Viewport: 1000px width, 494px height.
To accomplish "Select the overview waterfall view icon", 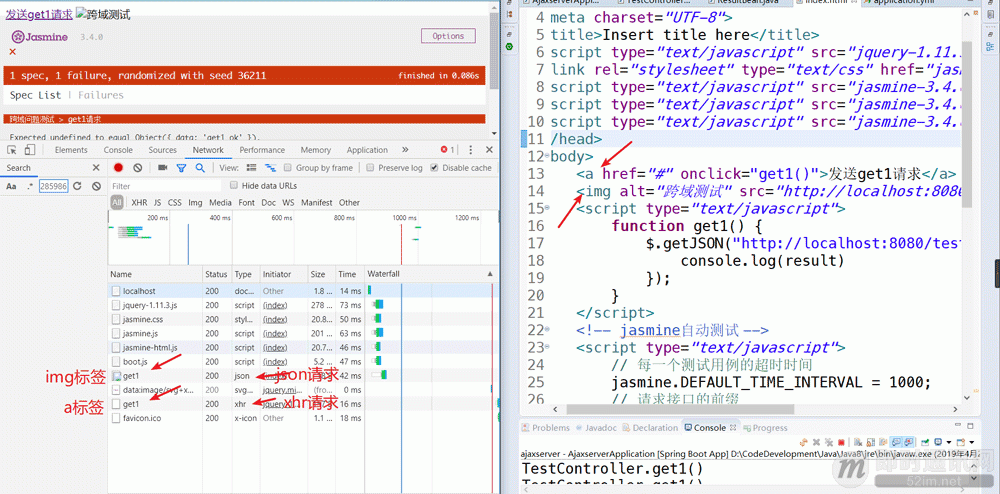I will tap(270, 168).
